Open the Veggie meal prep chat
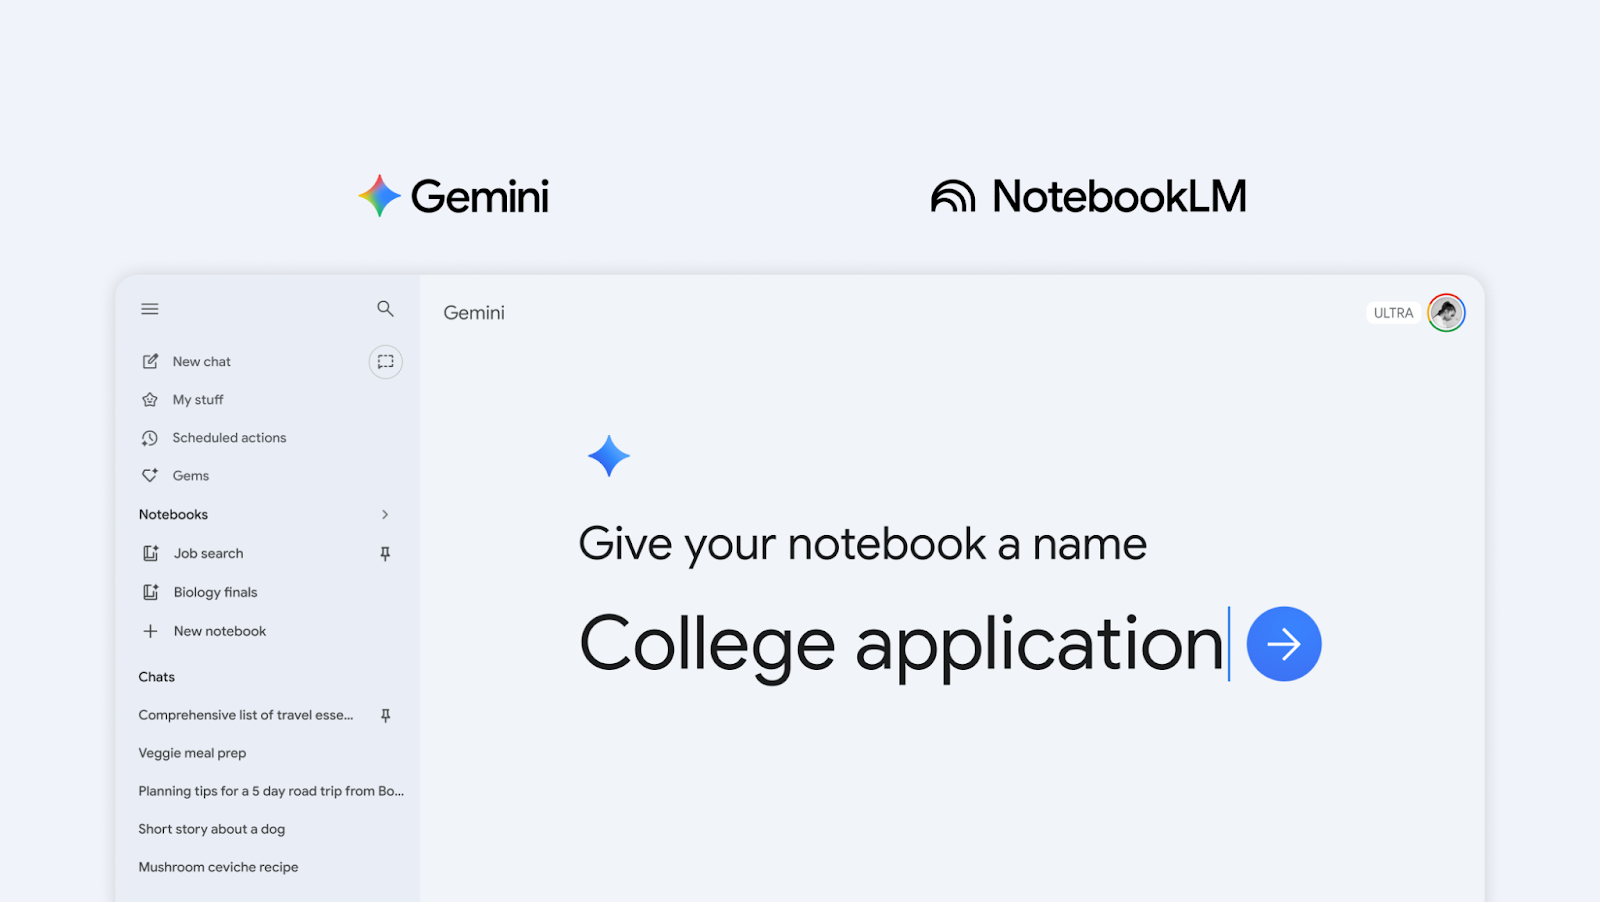Image resolution: width=1600 pixels, height=902 pixels. (192, 752)
